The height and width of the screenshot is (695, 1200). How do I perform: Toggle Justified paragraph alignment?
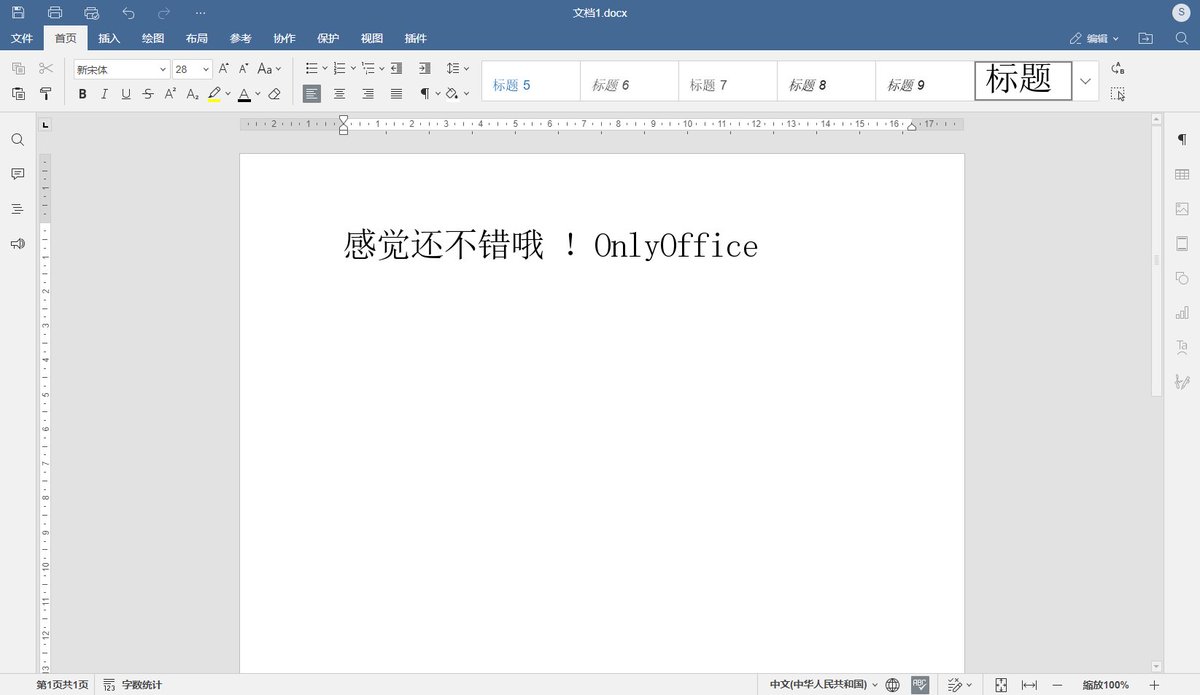click(x=396, y=94)
